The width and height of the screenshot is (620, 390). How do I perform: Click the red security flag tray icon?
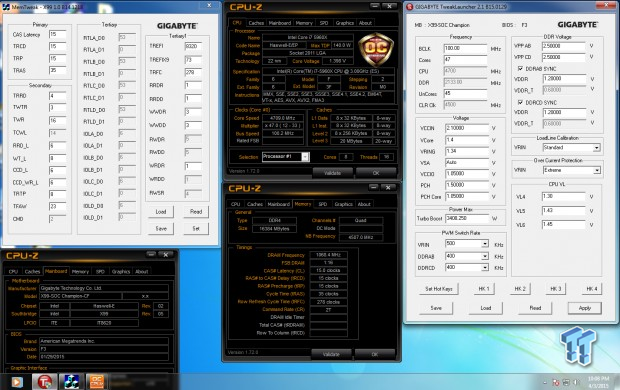(x=556, y=382)
